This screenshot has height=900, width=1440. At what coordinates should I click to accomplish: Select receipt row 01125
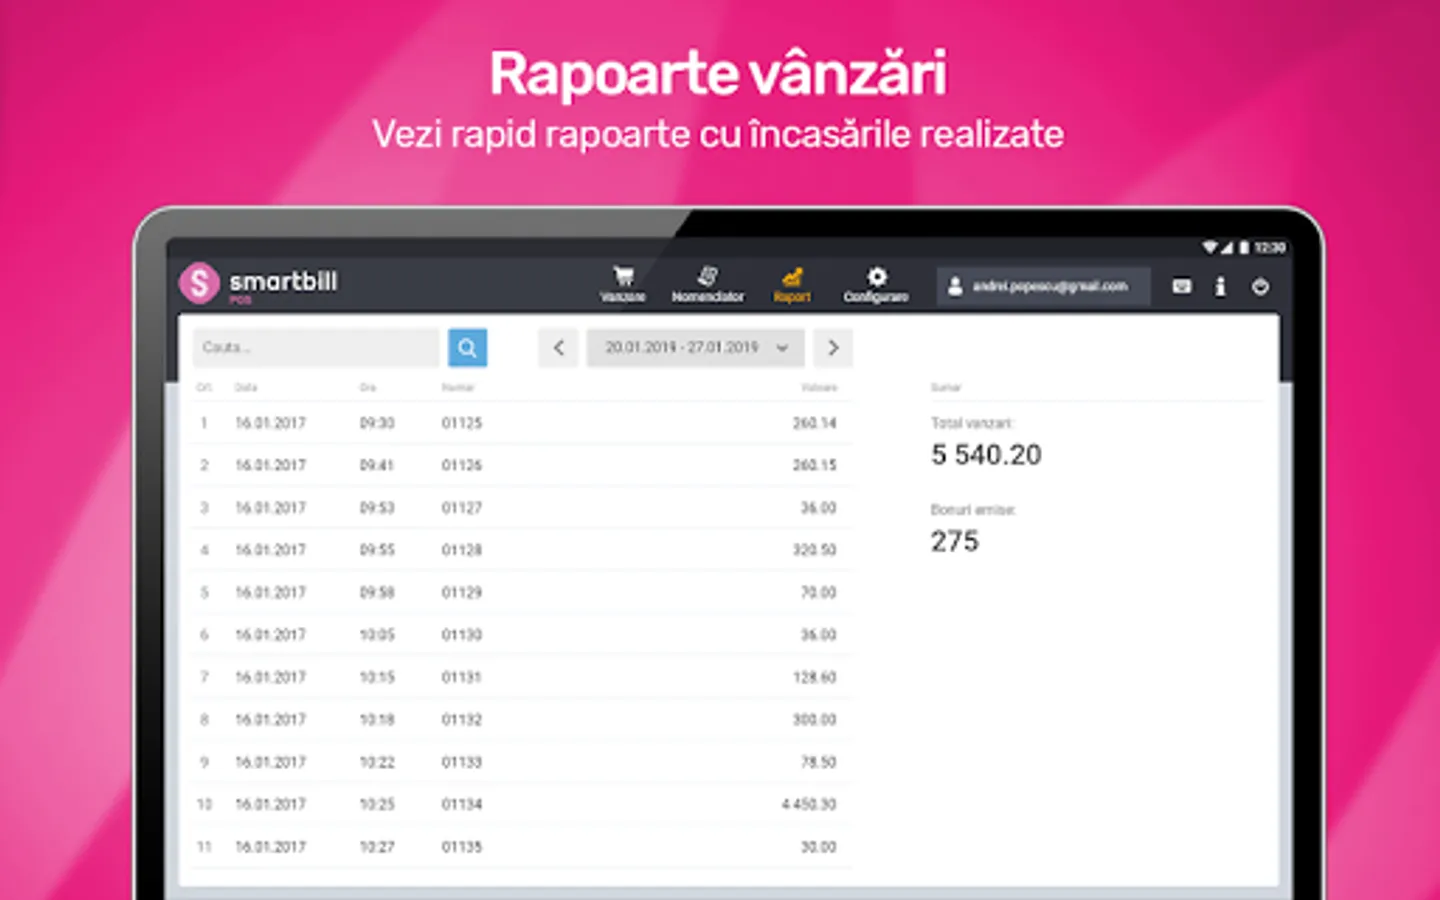[x=521, y=423]
